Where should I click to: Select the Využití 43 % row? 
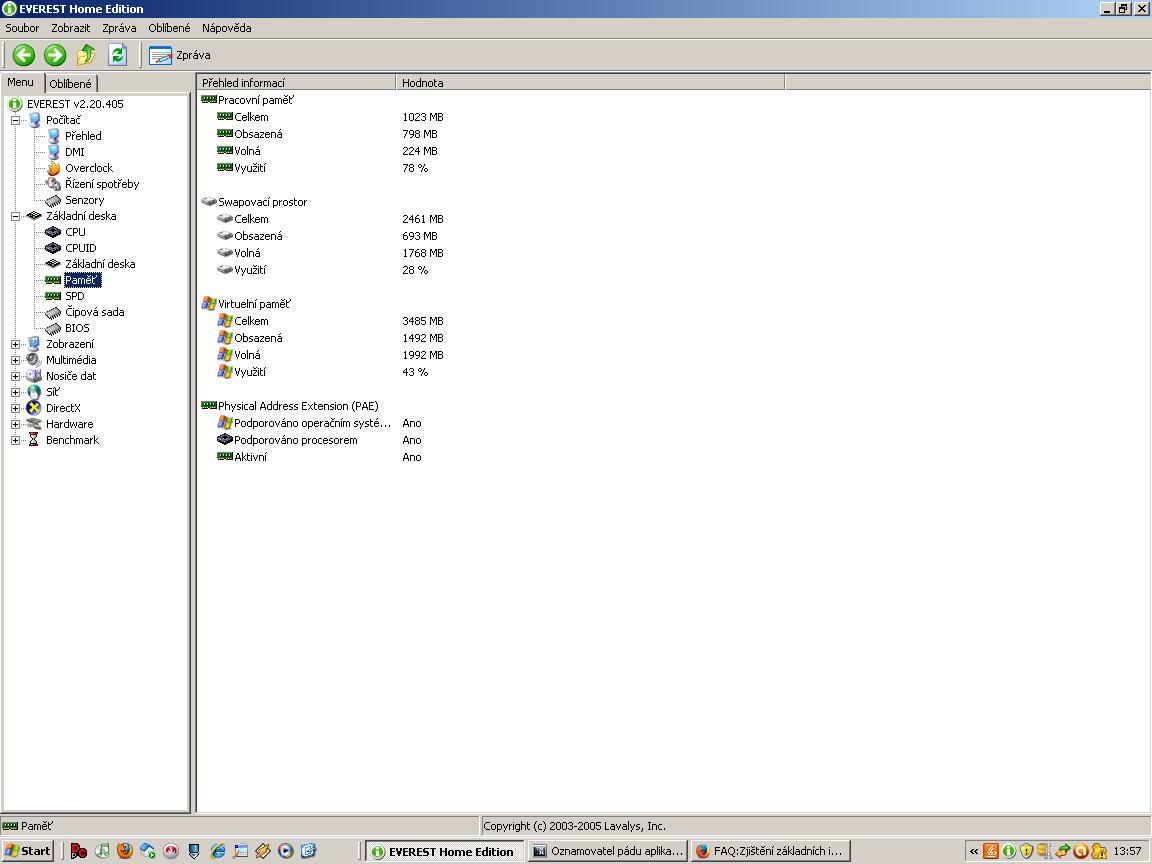pyautogui.click(x=323, y=372)
